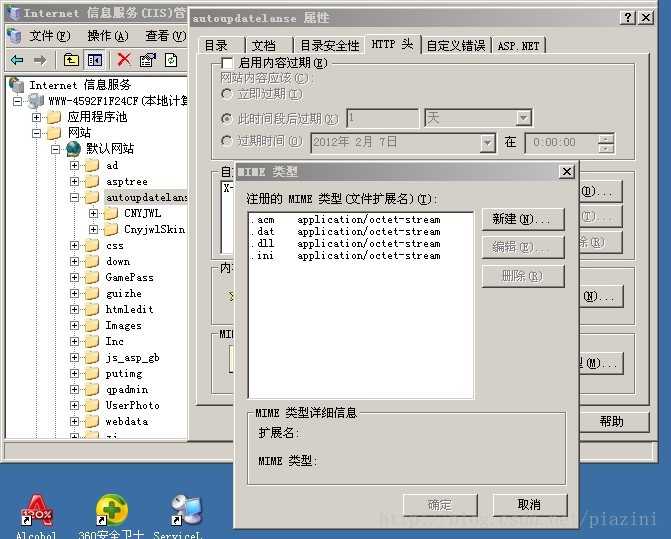Switch to the 自定义错误 tab

(456, 45)
